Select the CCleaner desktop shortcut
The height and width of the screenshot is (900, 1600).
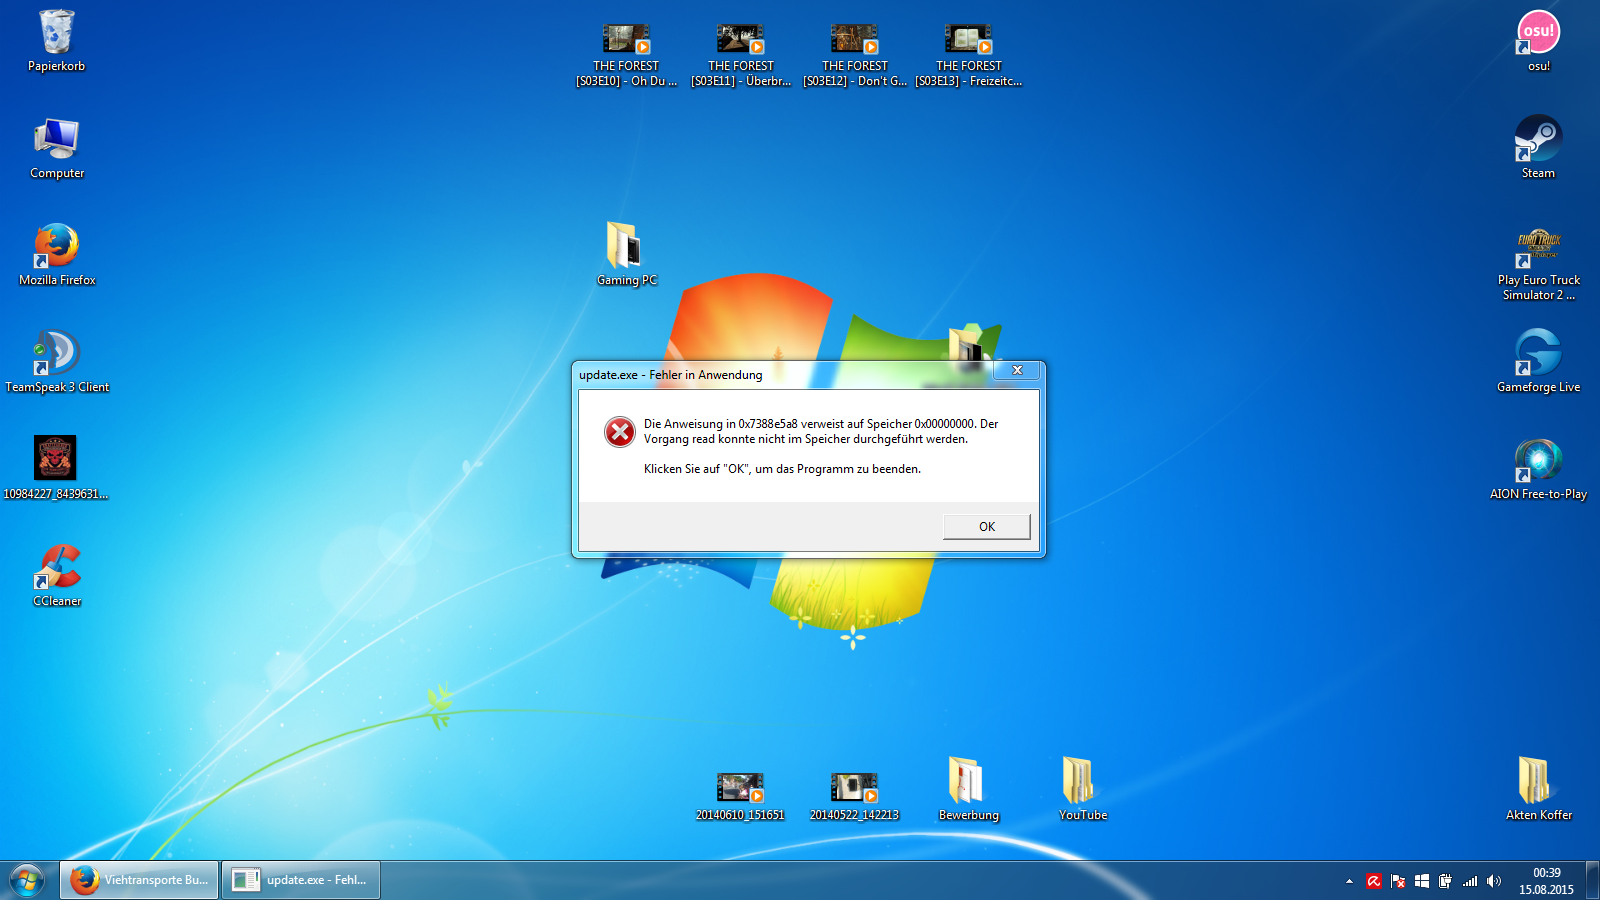pos(57,576)
